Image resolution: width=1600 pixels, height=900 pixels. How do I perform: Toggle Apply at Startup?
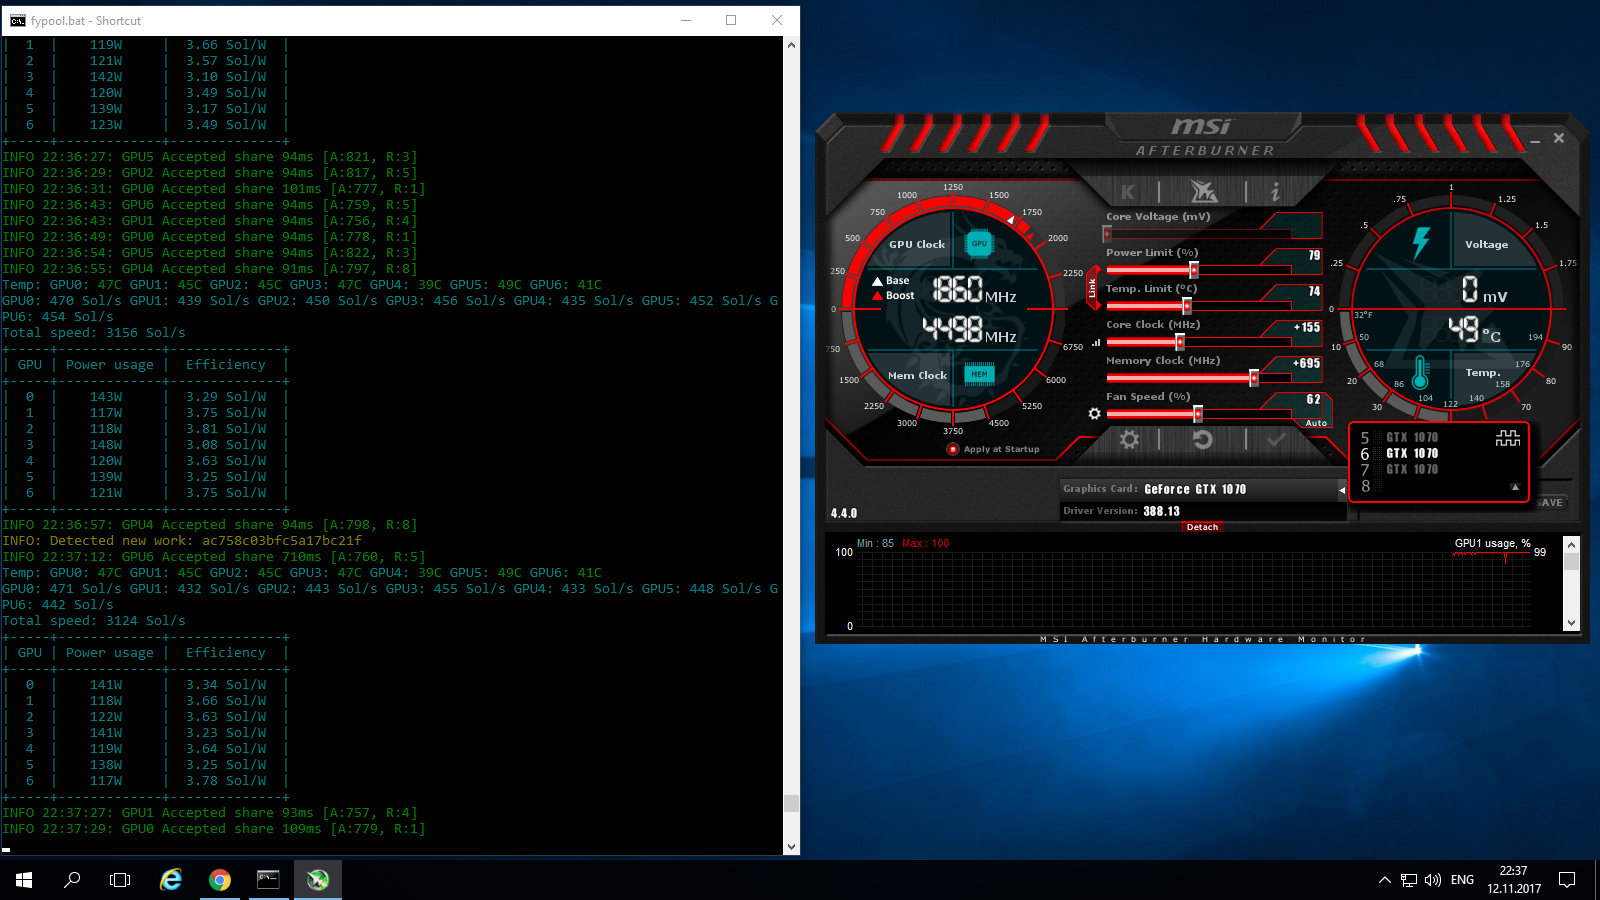pos(953,449)
